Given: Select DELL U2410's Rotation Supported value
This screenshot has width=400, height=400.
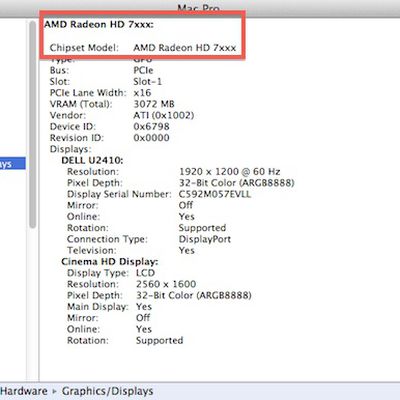Looking at the screenshot, I should 202,228.
